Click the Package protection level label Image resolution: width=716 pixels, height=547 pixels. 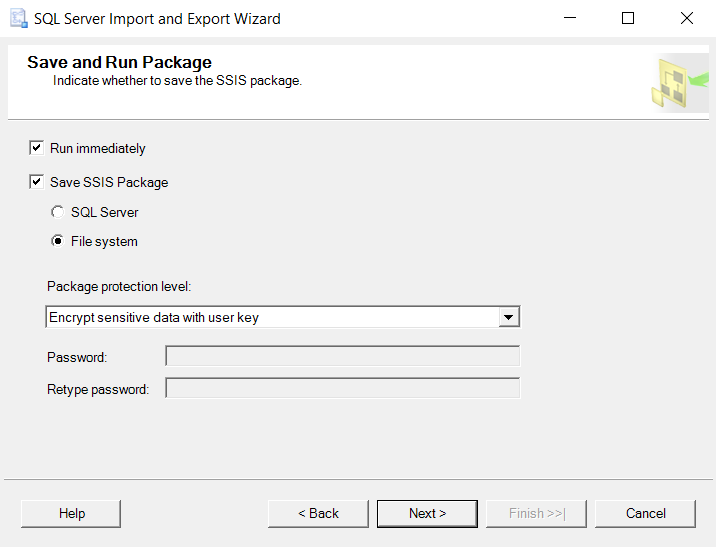pos(119,287)
